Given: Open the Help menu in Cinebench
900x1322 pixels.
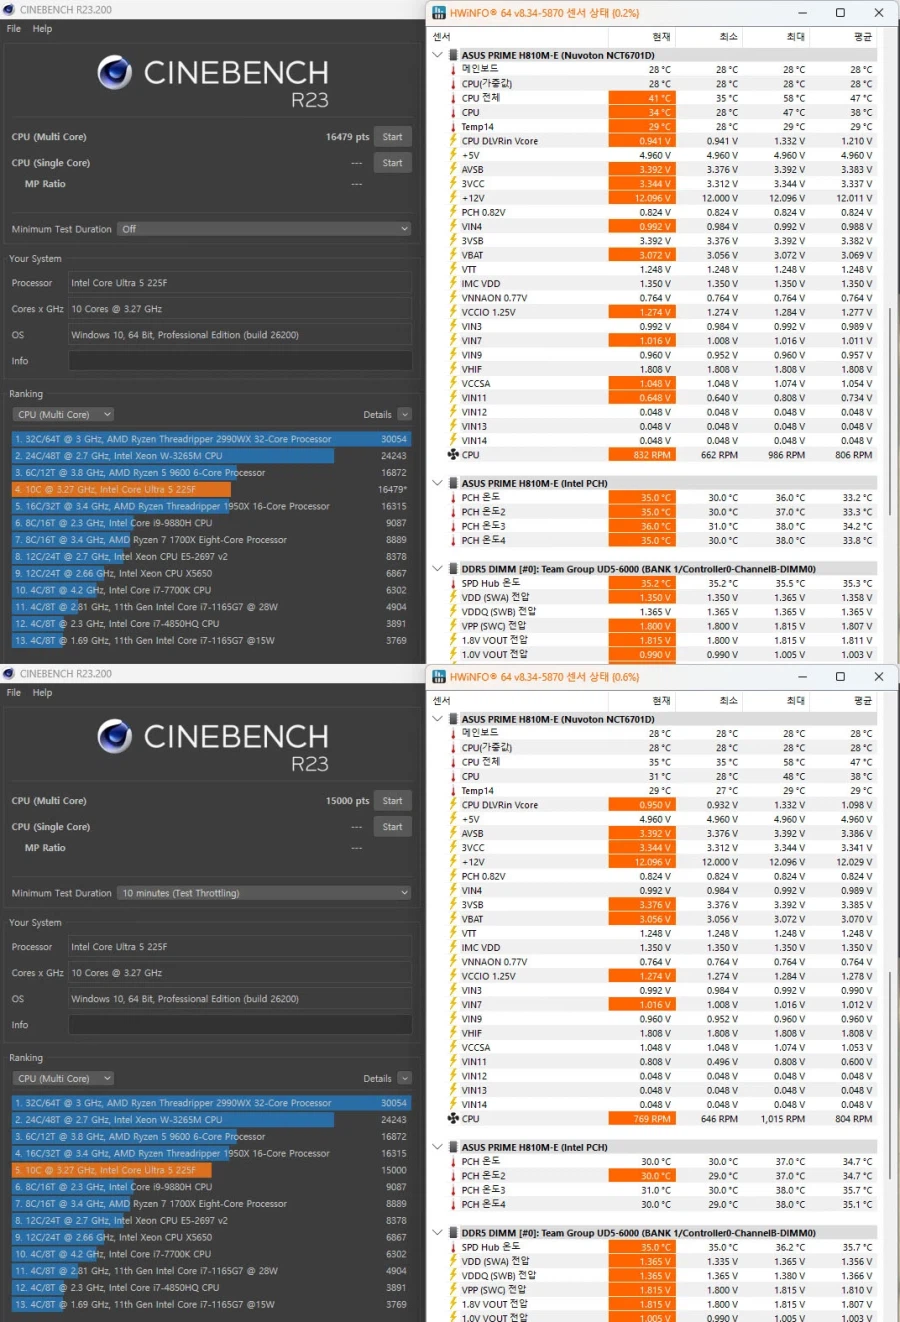Looking at the screenshot, I should [41, 28].
